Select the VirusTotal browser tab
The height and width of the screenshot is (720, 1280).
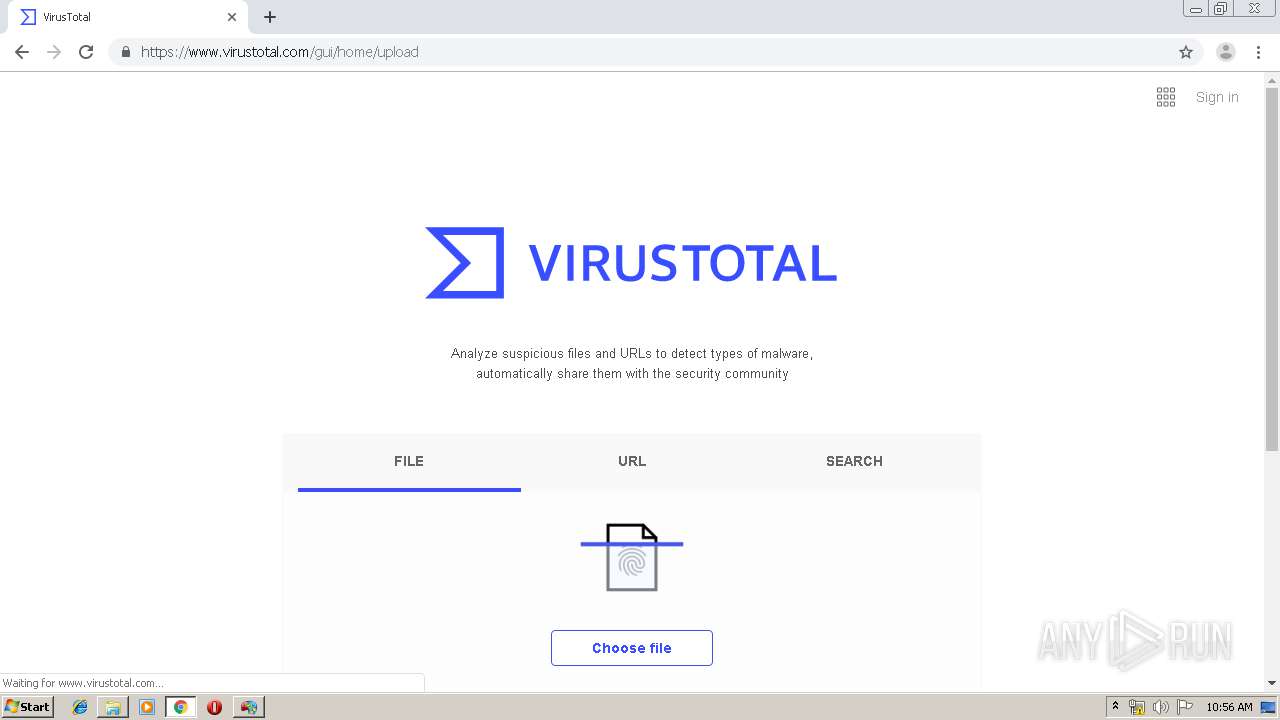click(128, 17)
